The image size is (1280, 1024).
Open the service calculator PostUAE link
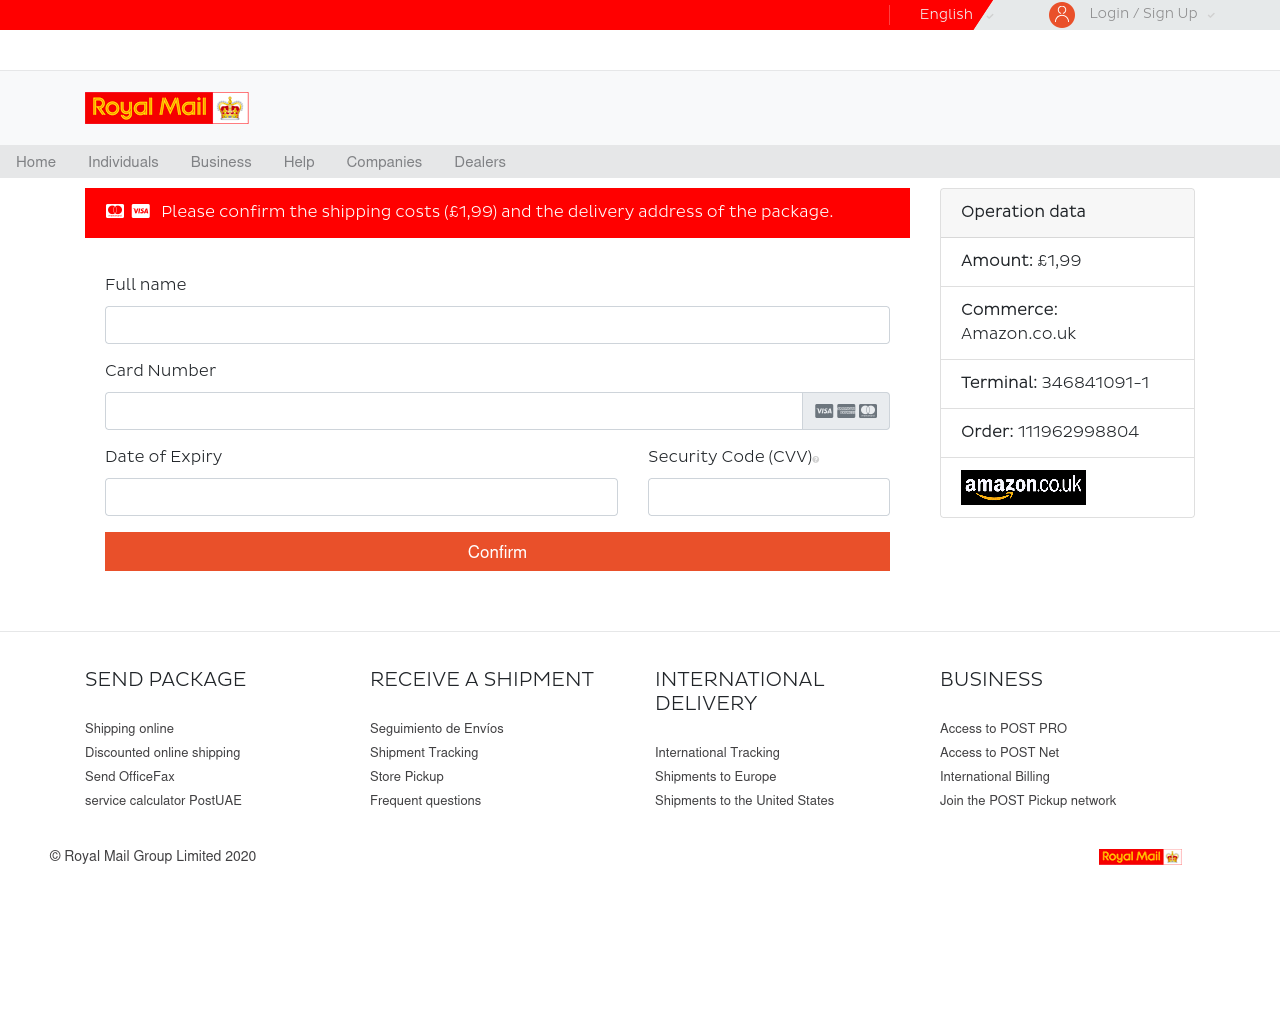pos(163,801)
